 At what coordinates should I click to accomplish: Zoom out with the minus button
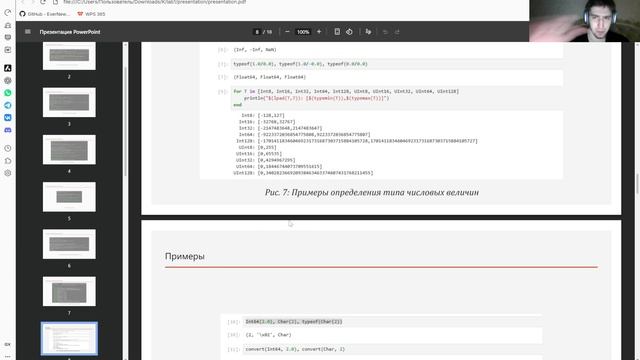pos(287,31)
